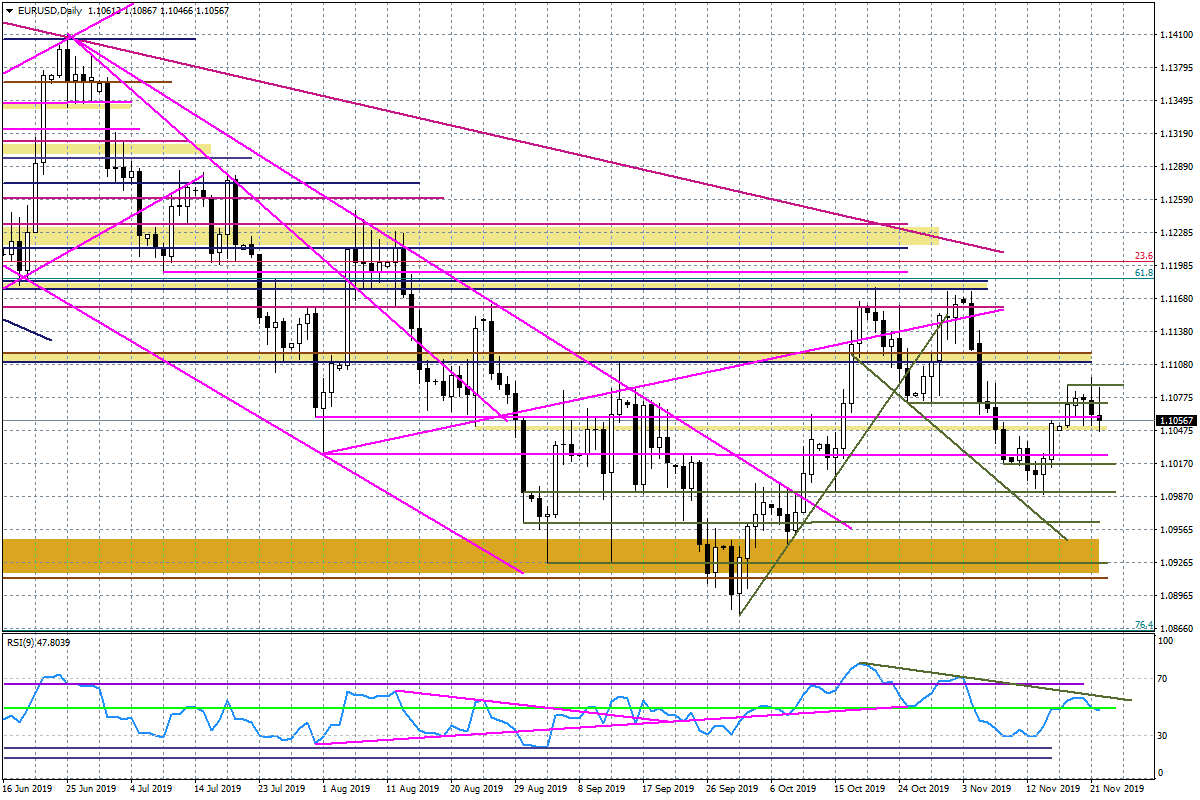Click the 70 level on RSI scale

tap(1163, 679)
